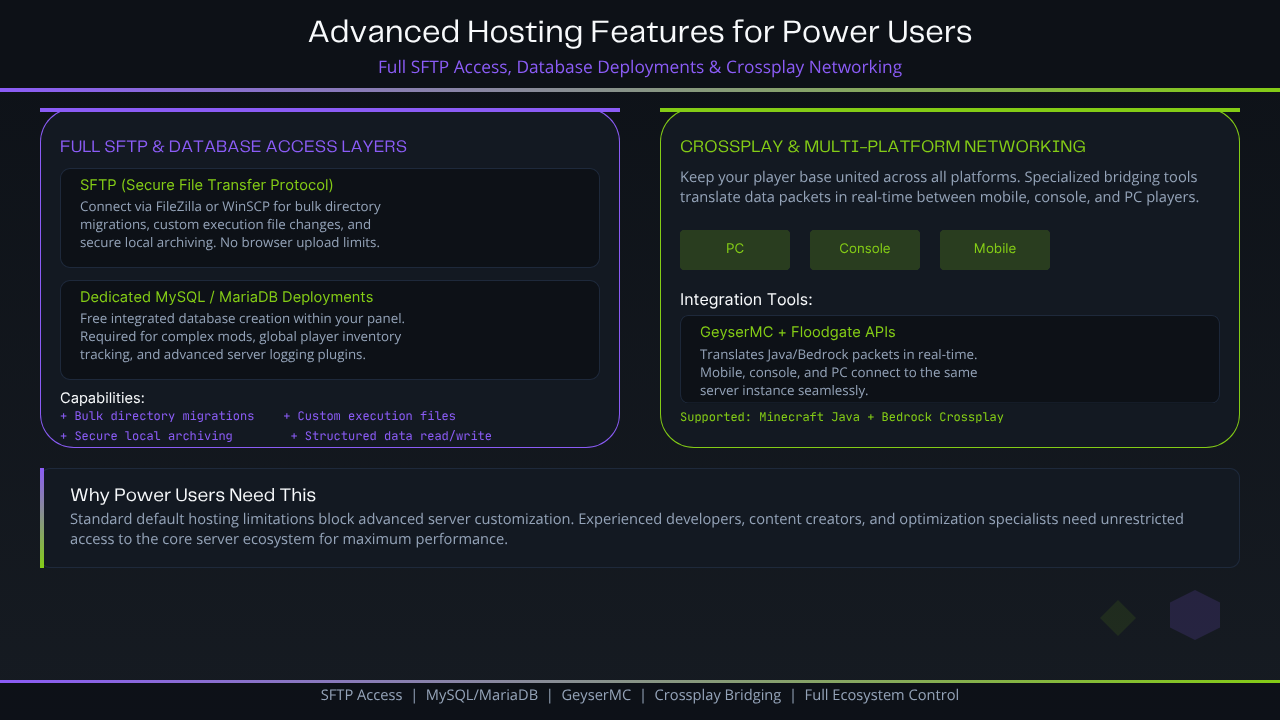The width and height of the screenshot is (1280, 720).
Task: Click the 'Standard default hosting limitations' paragraph
Action: tap(627, 529)
